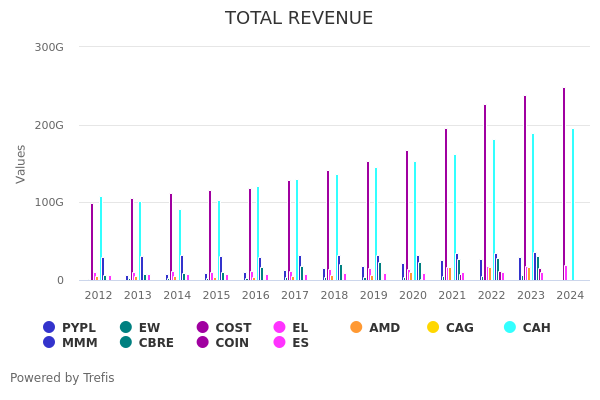Toggle the EL series legend text
Image resolution: width=600 pixels, height=400 pixels.
(x=300, y=327)
